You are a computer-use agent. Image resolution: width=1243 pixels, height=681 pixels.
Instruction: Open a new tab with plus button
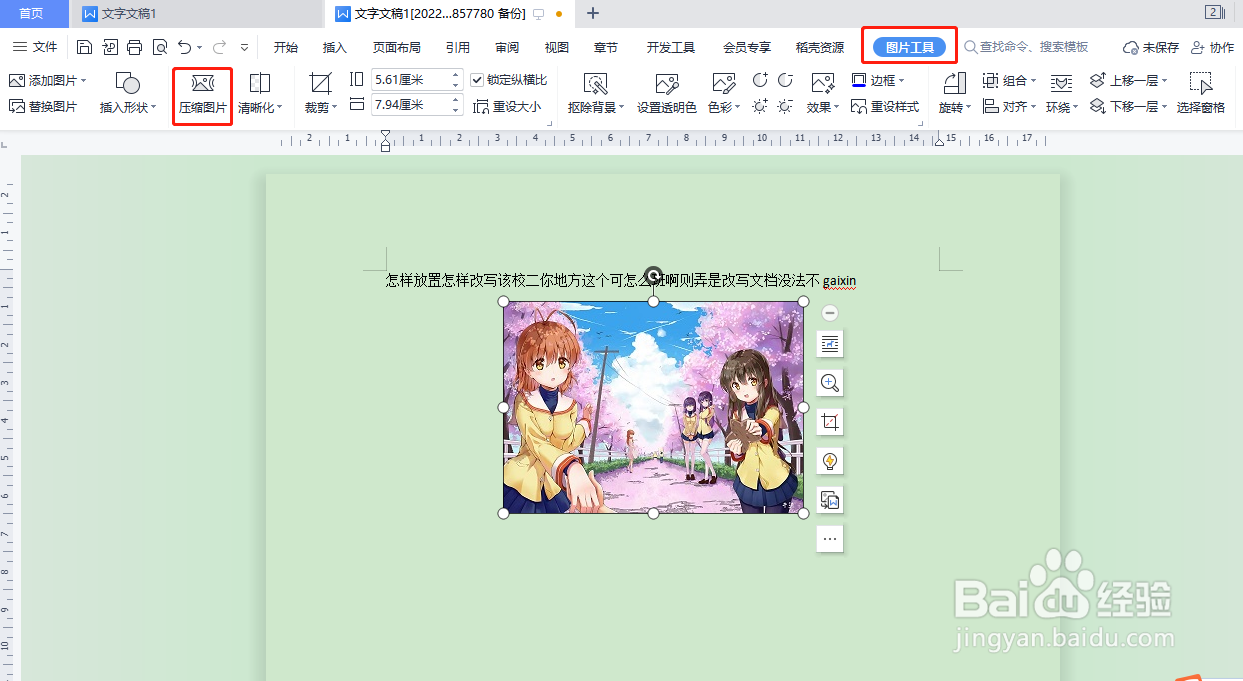click(593, 13)
